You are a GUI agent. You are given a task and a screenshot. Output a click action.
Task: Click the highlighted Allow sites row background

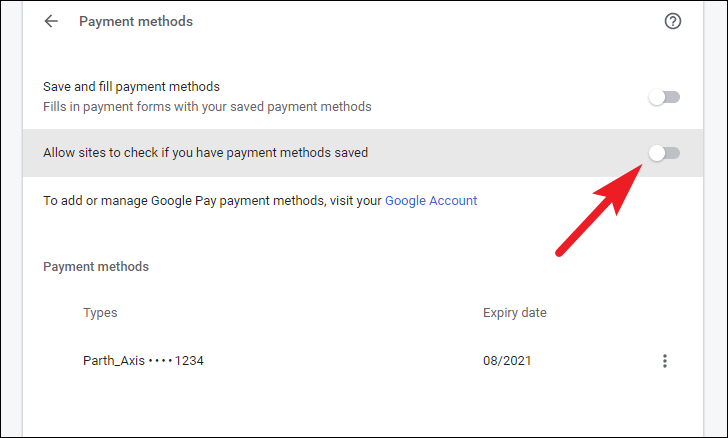[363, 153]
